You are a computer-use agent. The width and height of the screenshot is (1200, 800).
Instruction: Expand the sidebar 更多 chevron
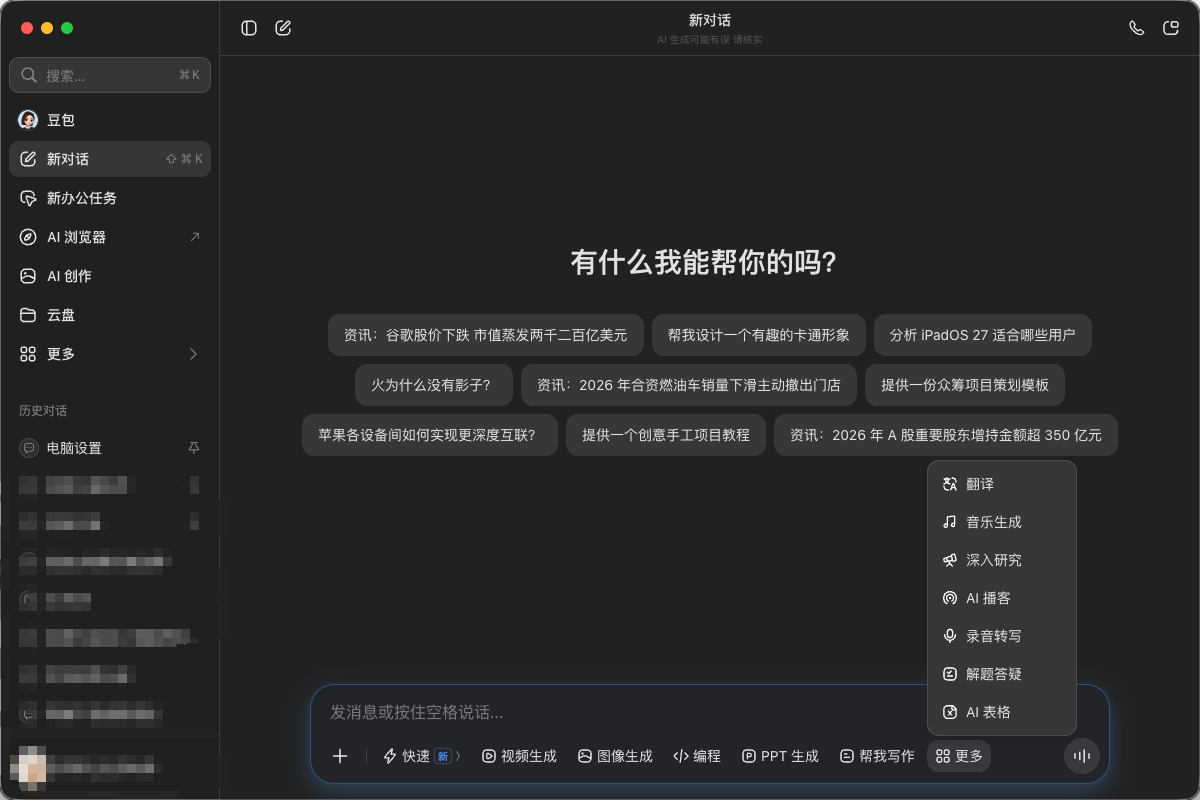(194, 354)
